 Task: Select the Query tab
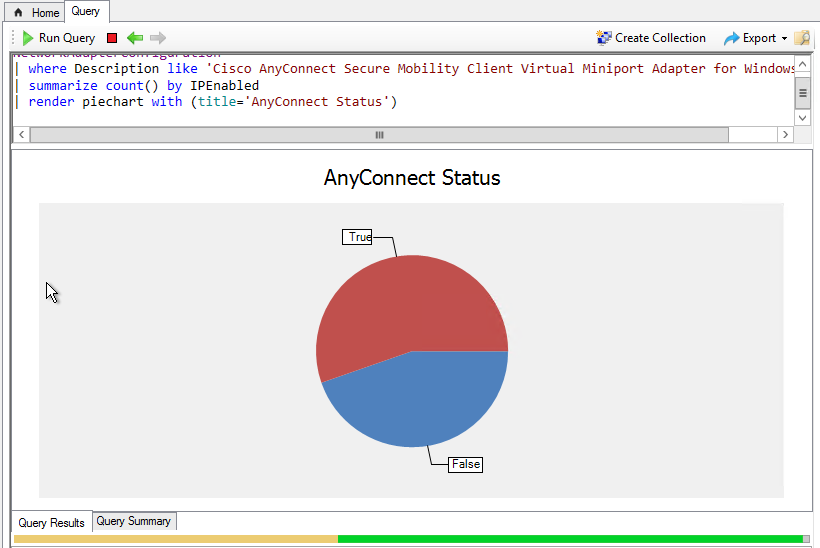[86, 11]
